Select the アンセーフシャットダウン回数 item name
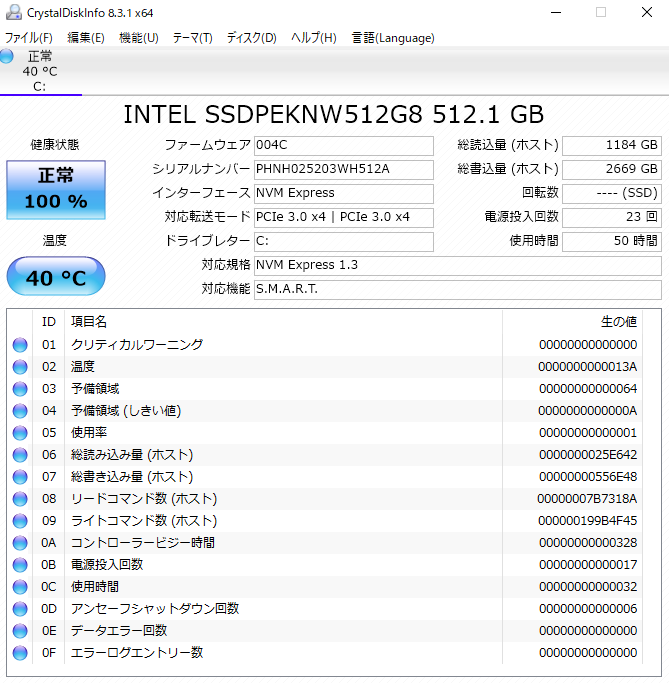 tap(155, 609)
